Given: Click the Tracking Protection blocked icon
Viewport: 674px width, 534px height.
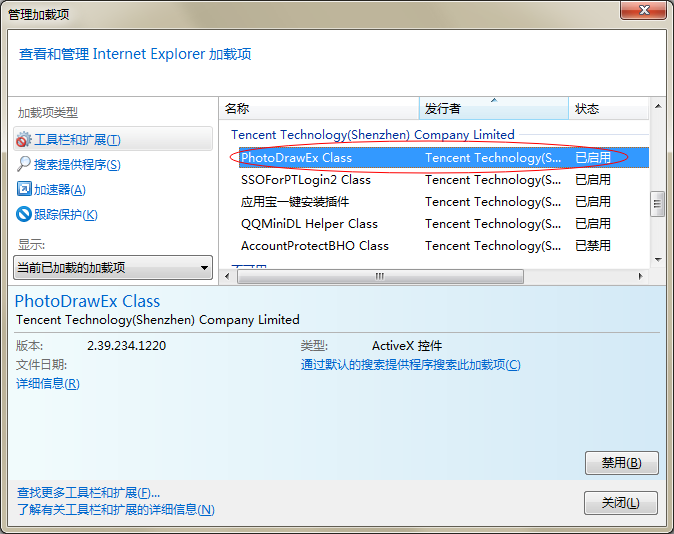Looking at the screenshot, I should pyautogui.click(x=24, y=214).
